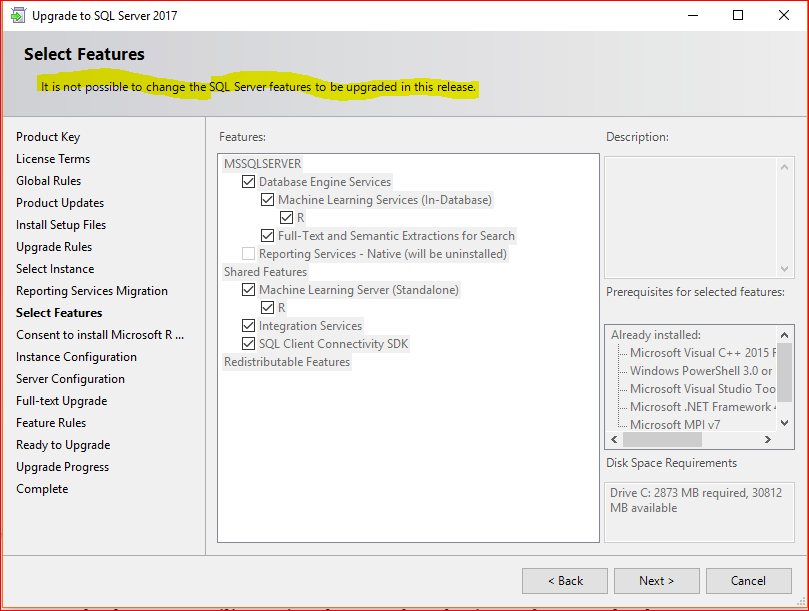809x611 pixels.
Task: Toggle R checkbox under Machine Learning Server
Action: point(267,308)
